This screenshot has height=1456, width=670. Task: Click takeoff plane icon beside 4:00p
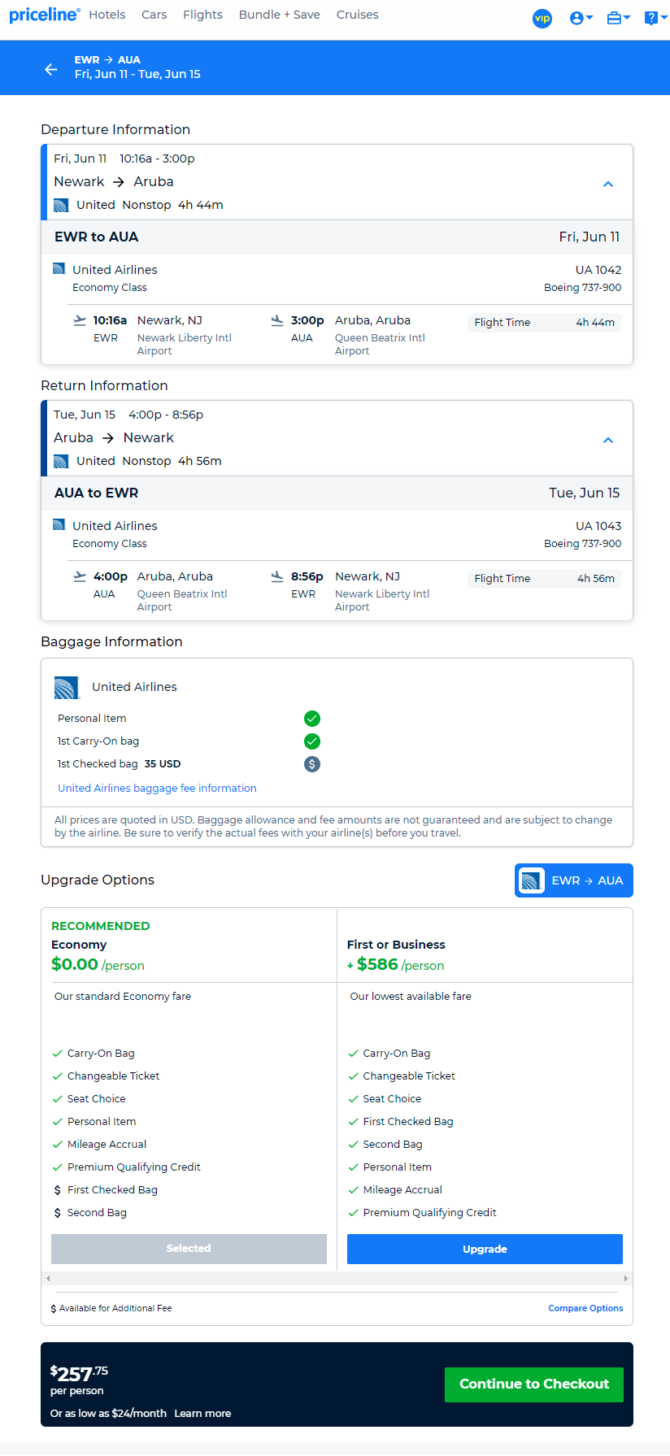80,577
